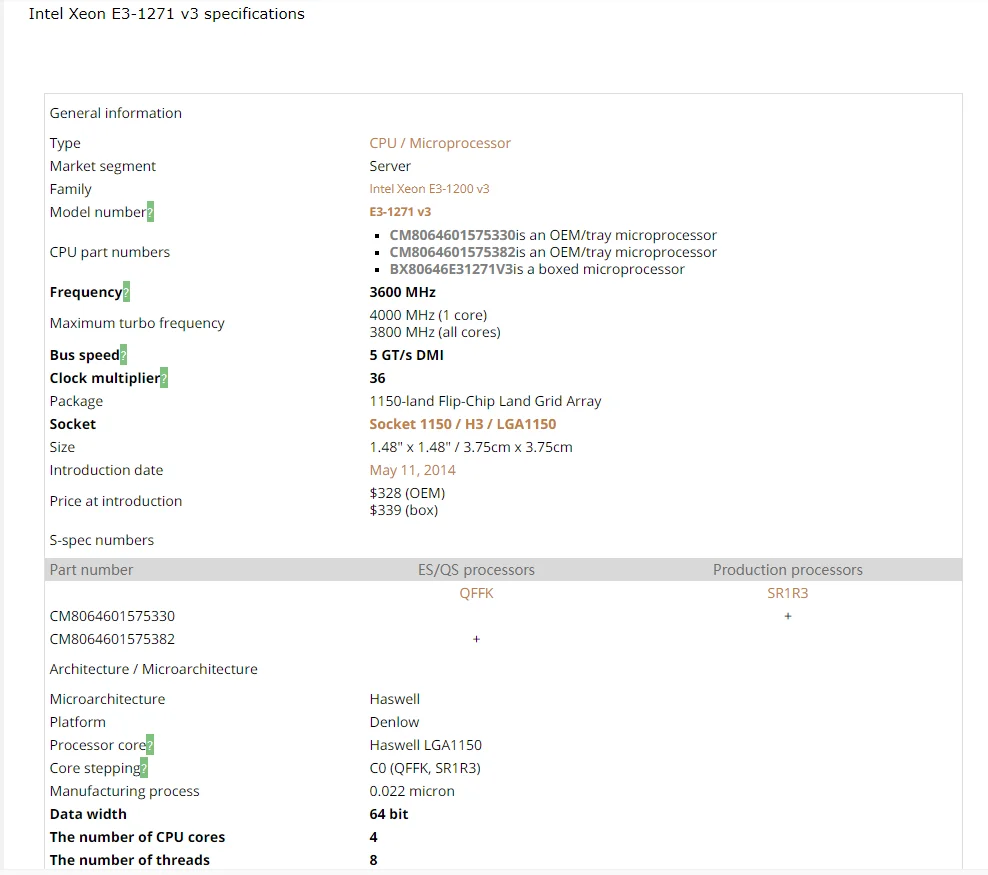The width and height of the screenshot is (988, 875).
Task: Select the 3600 MHz frequency value
Action: pos(403,292)
